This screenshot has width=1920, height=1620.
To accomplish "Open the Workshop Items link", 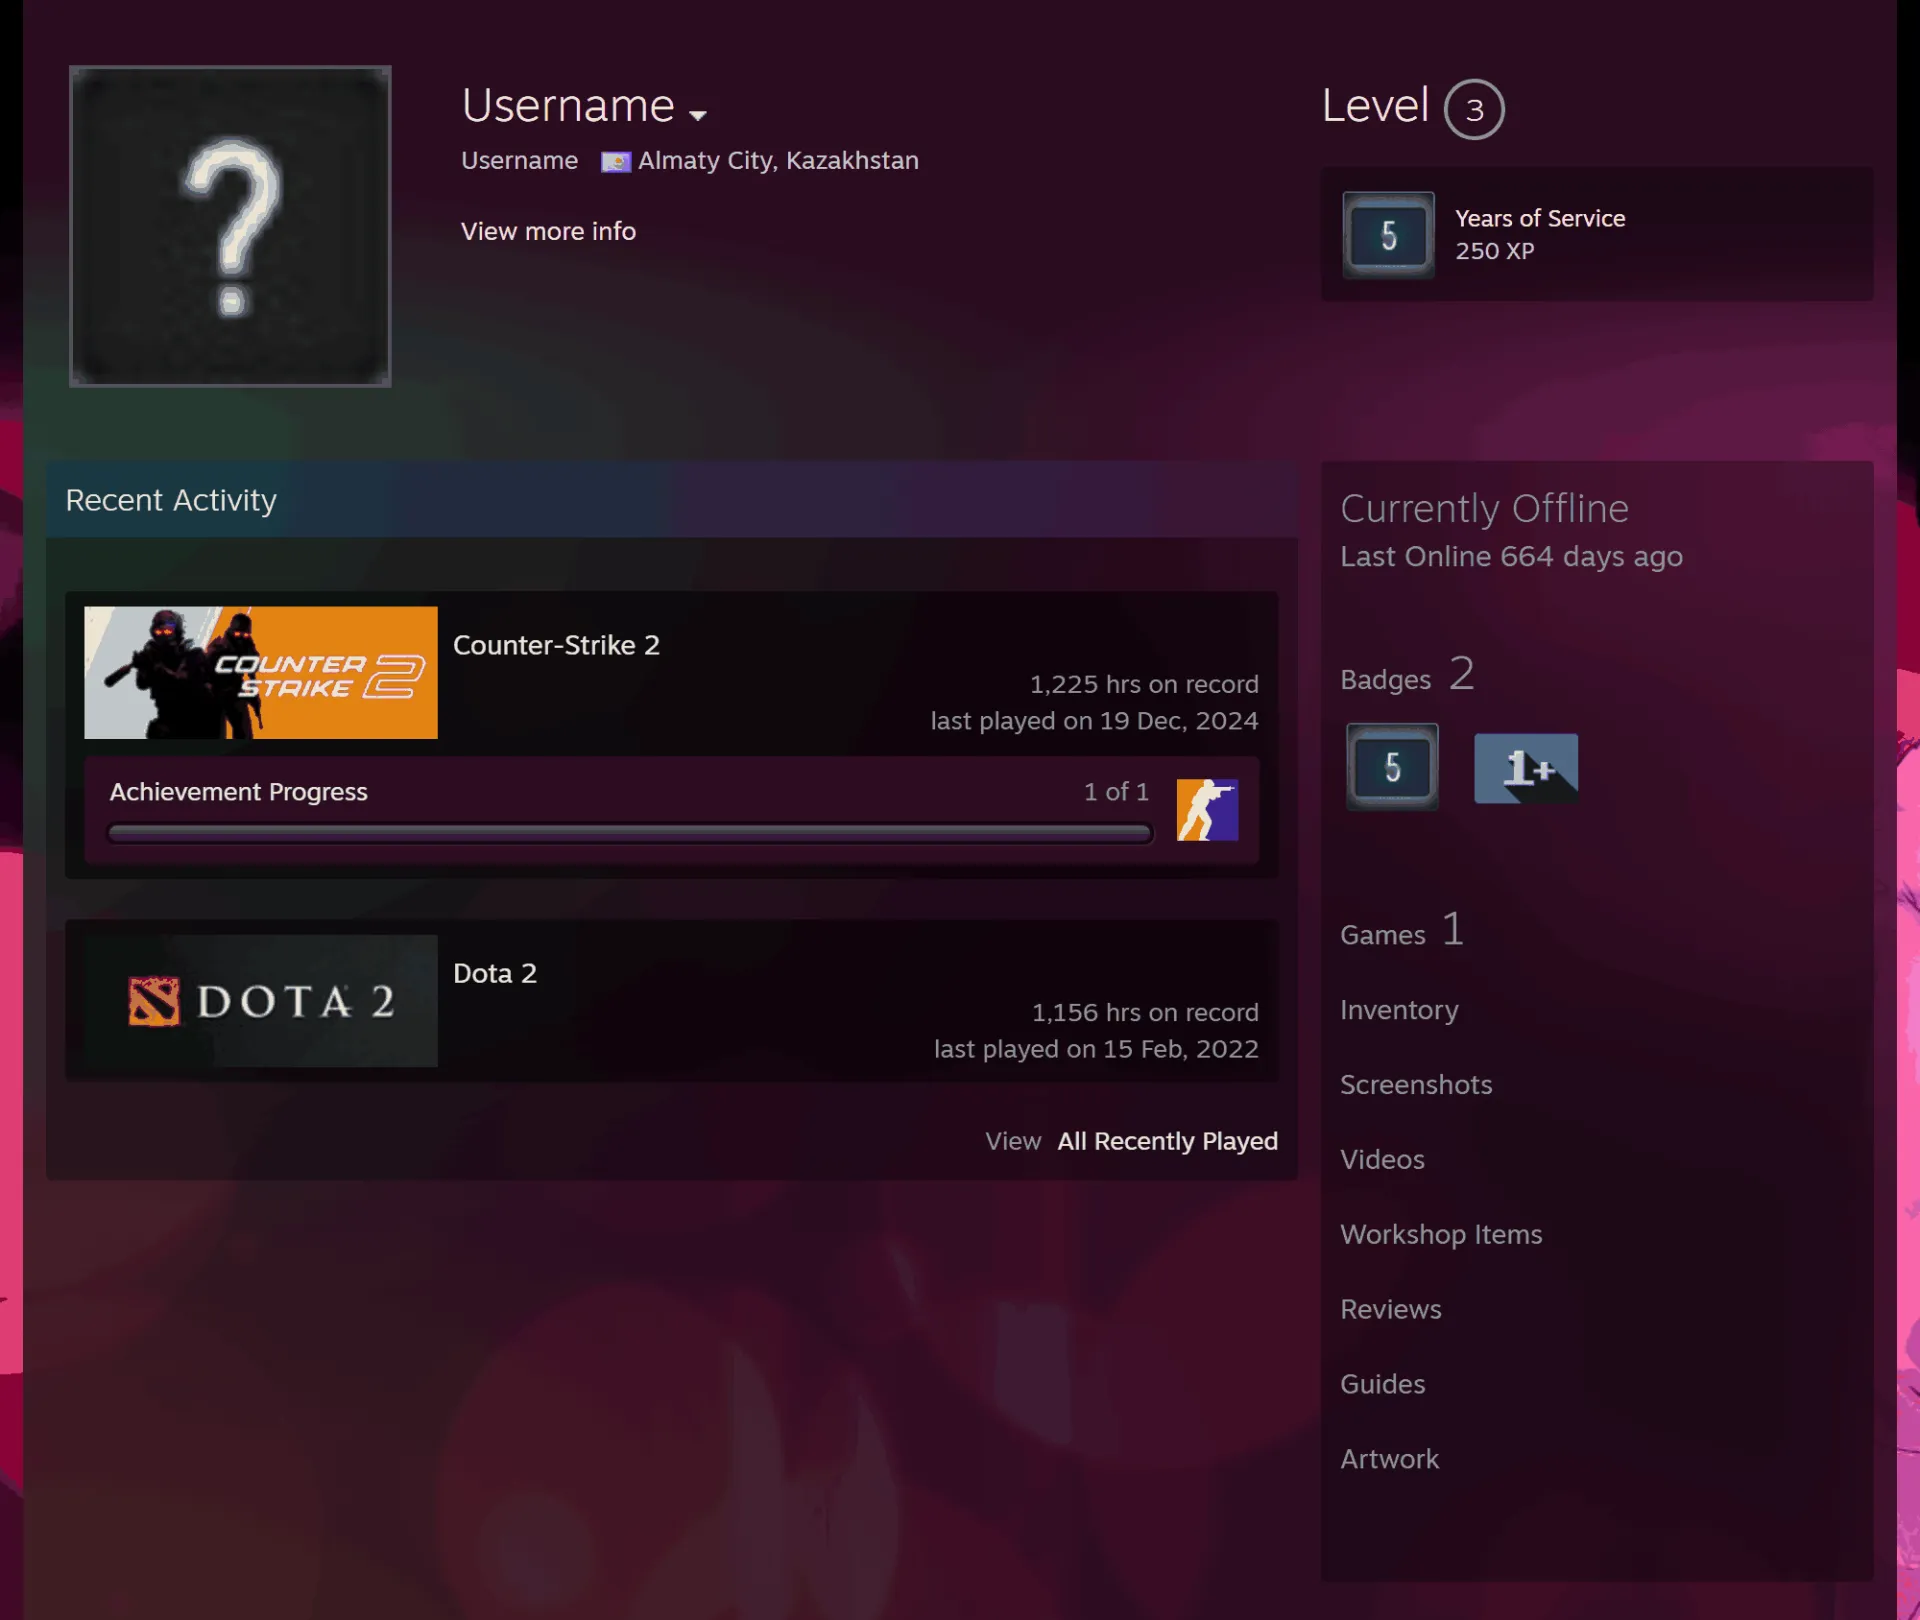I will (x=1441, y=1235).
